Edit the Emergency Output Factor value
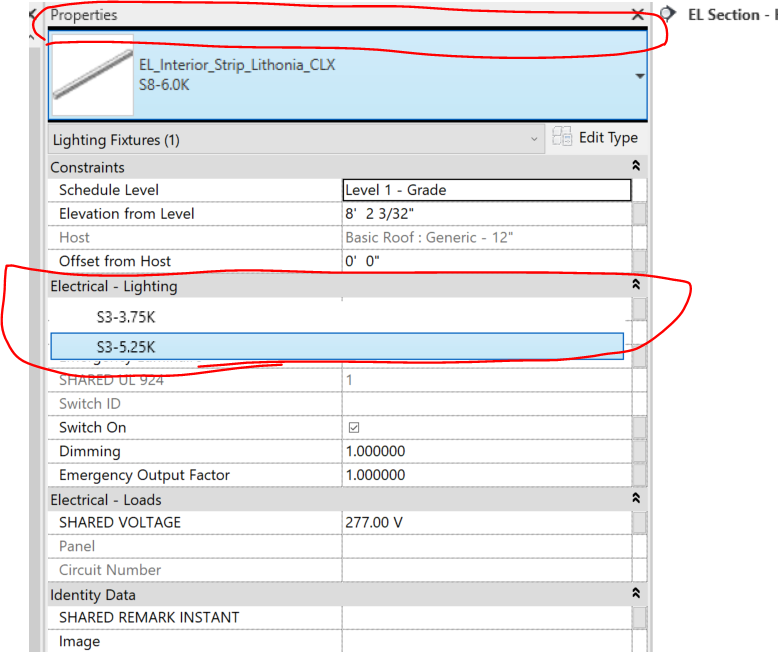 (487, 475)
